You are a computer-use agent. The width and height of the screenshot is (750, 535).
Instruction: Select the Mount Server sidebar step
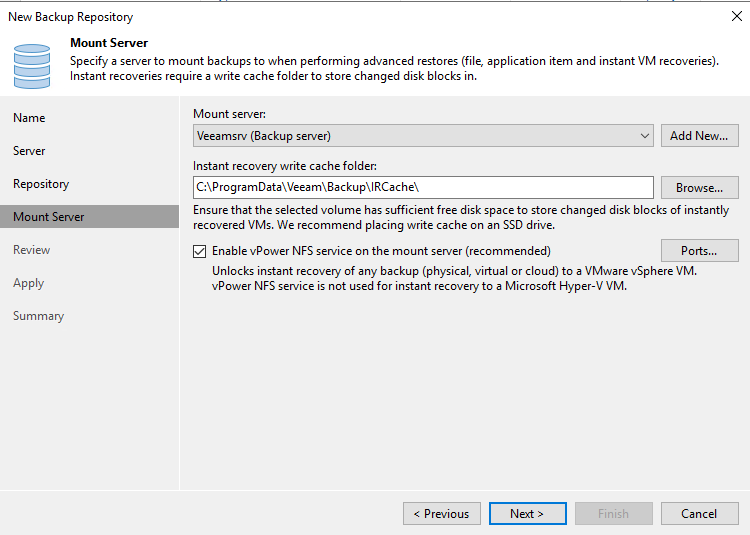49,217
